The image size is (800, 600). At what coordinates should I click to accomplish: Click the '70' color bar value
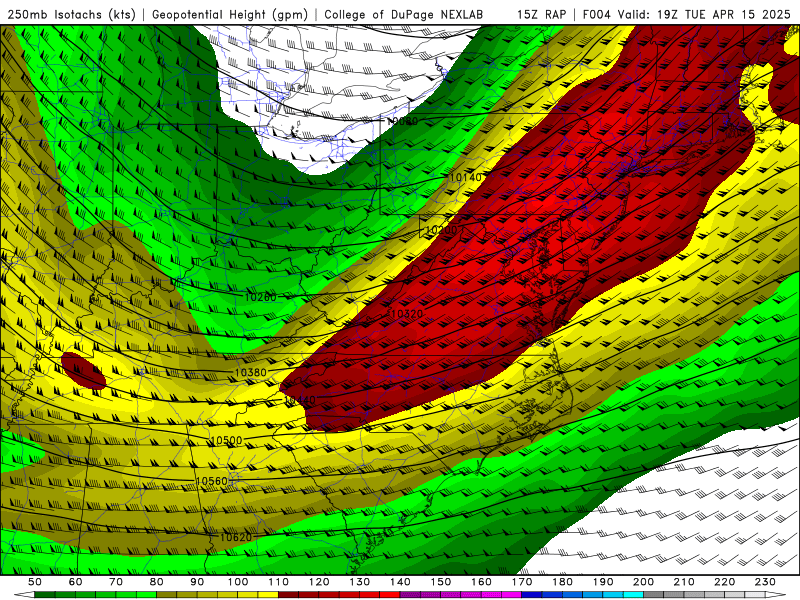[x=116, y=582]
